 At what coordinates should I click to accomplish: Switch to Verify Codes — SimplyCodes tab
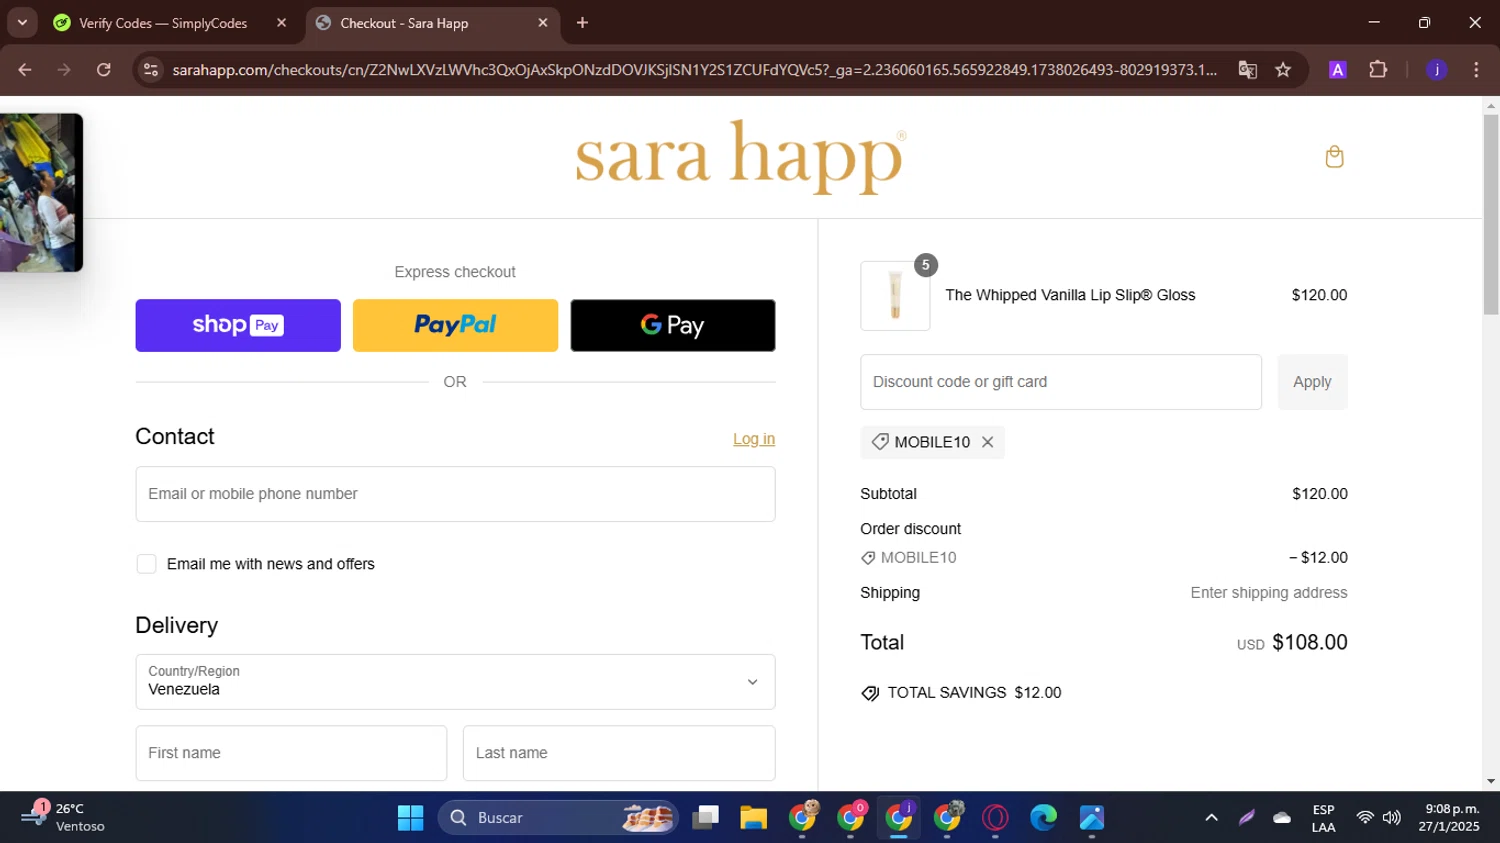pos(163,23)
